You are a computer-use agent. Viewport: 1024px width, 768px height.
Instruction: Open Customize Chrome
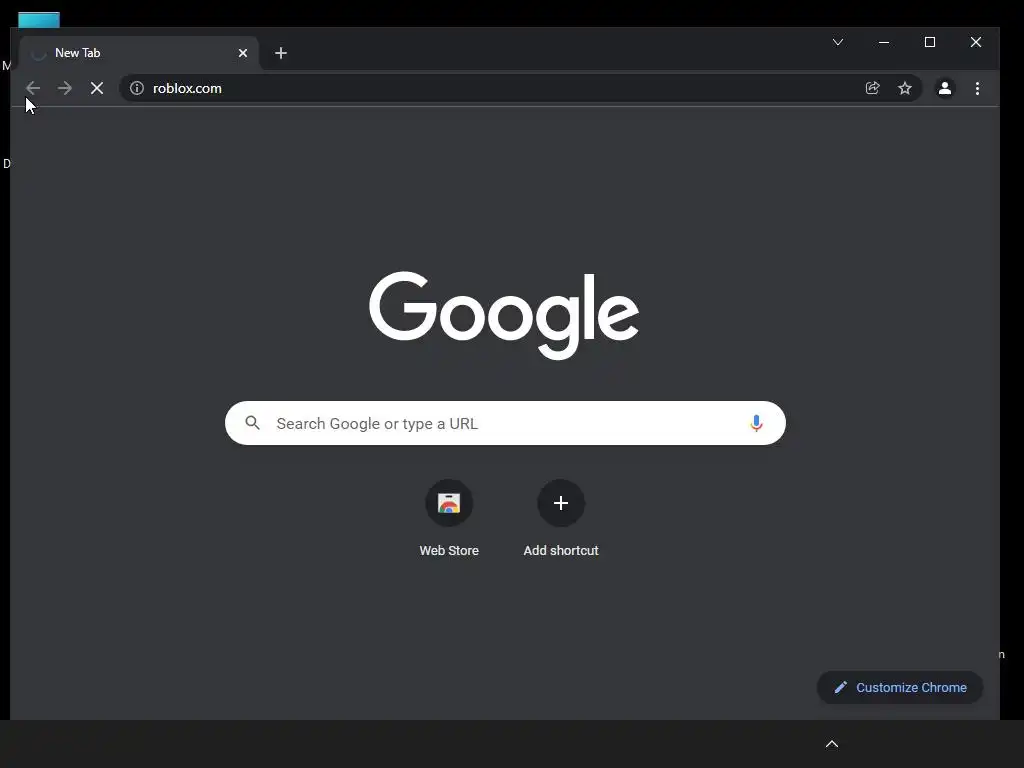(x=900, y=687)
